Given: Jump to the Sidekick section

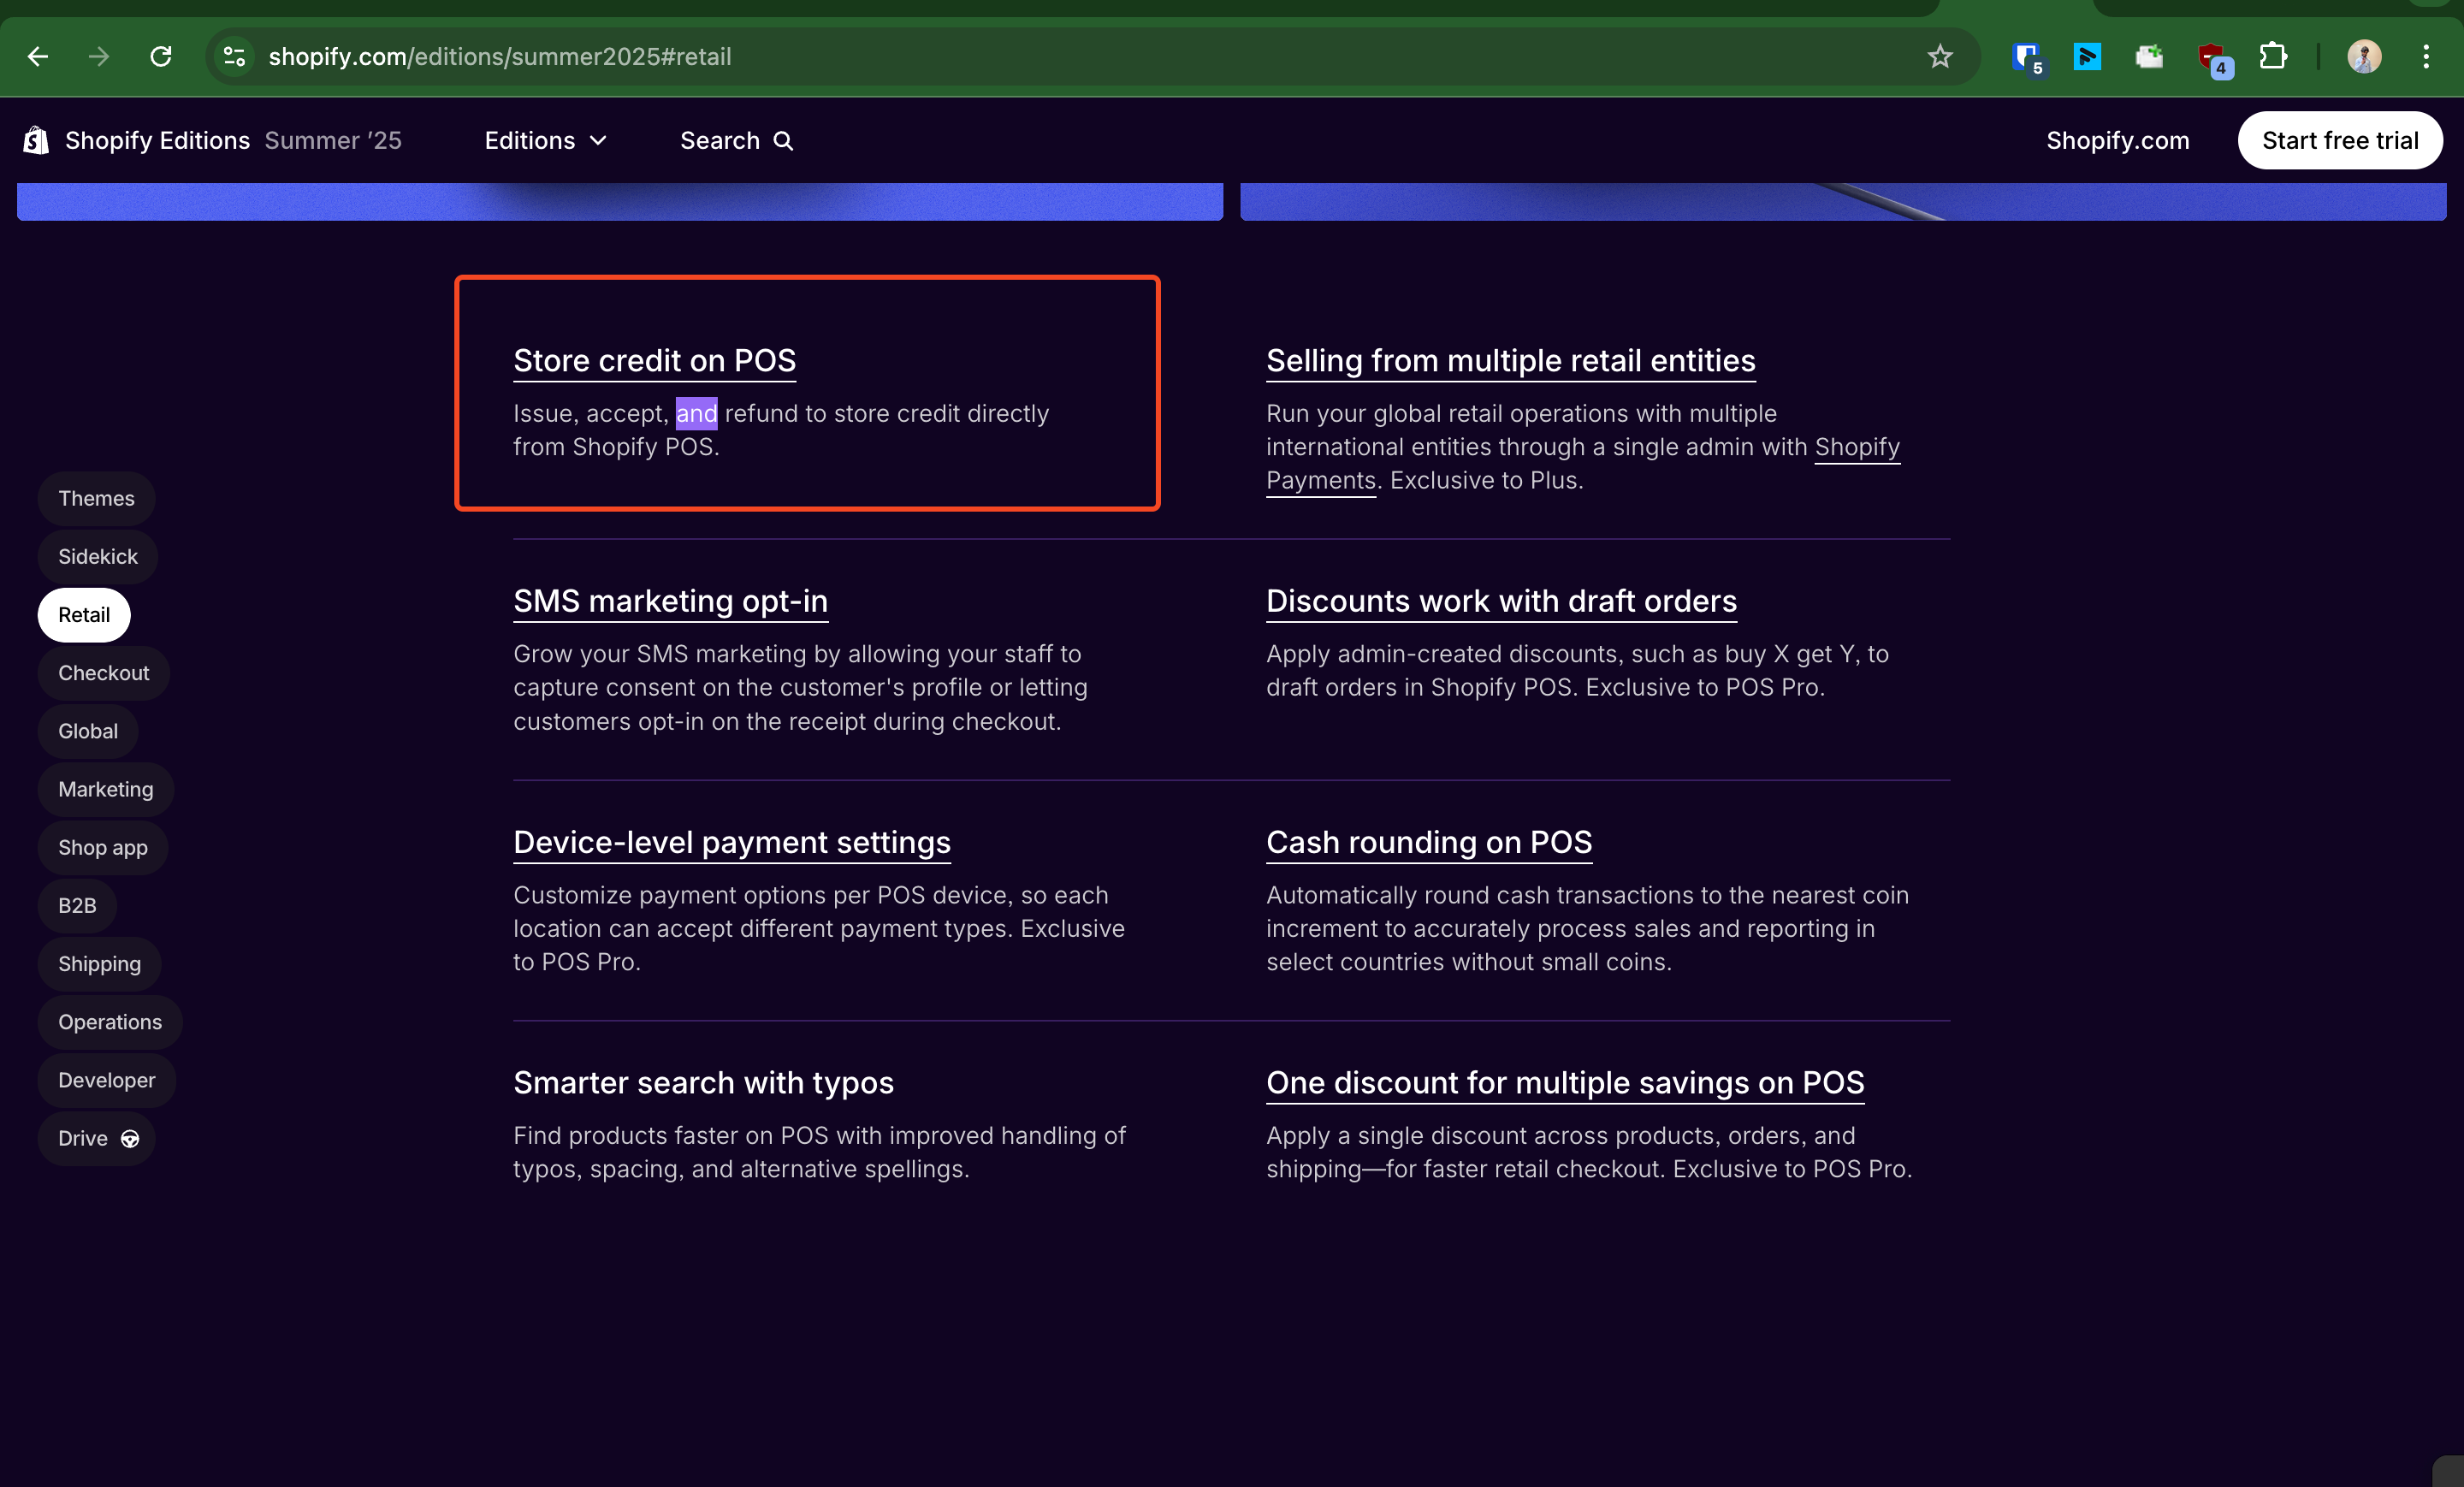Looking at the screenshot, I should (97, 556).
